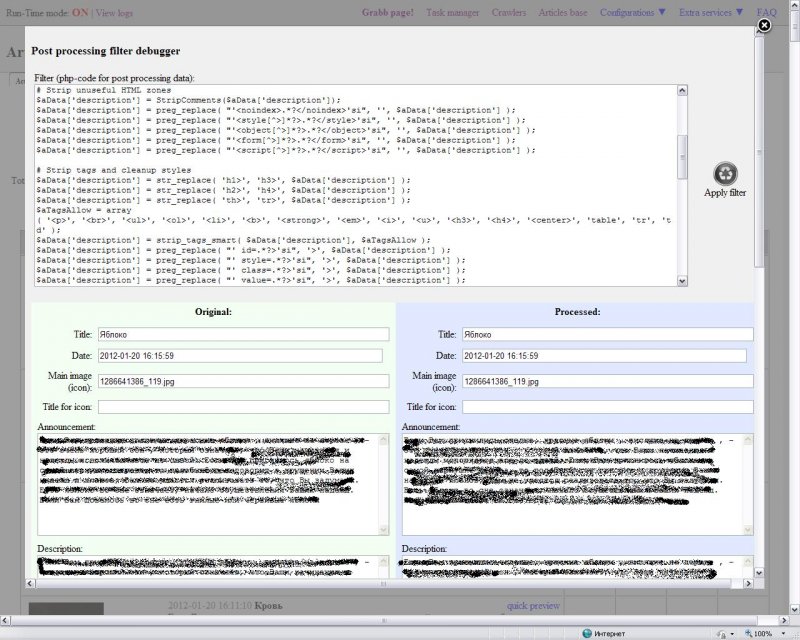Close the Post processing filter debugger dialog
Screen dimensions: 800x640
click(x=764, y=27)
